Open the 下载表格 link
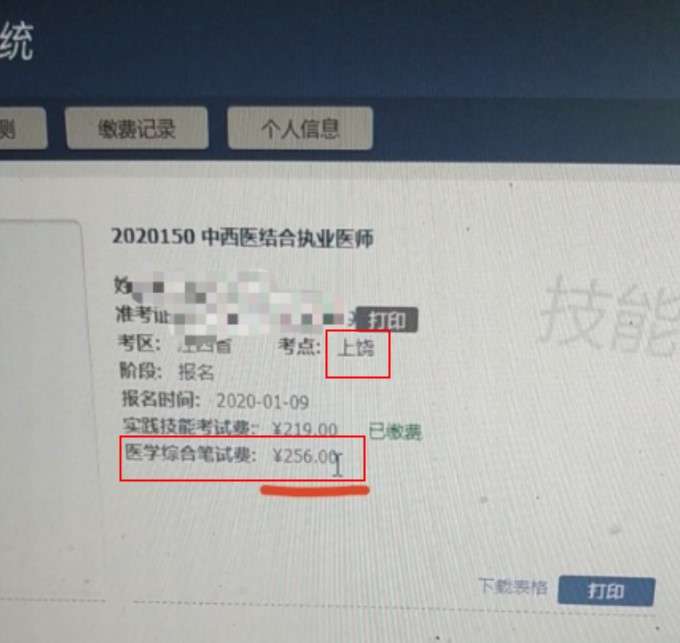Image resolution: width=680 pixels, height=643 pixels. pos(513,587)
